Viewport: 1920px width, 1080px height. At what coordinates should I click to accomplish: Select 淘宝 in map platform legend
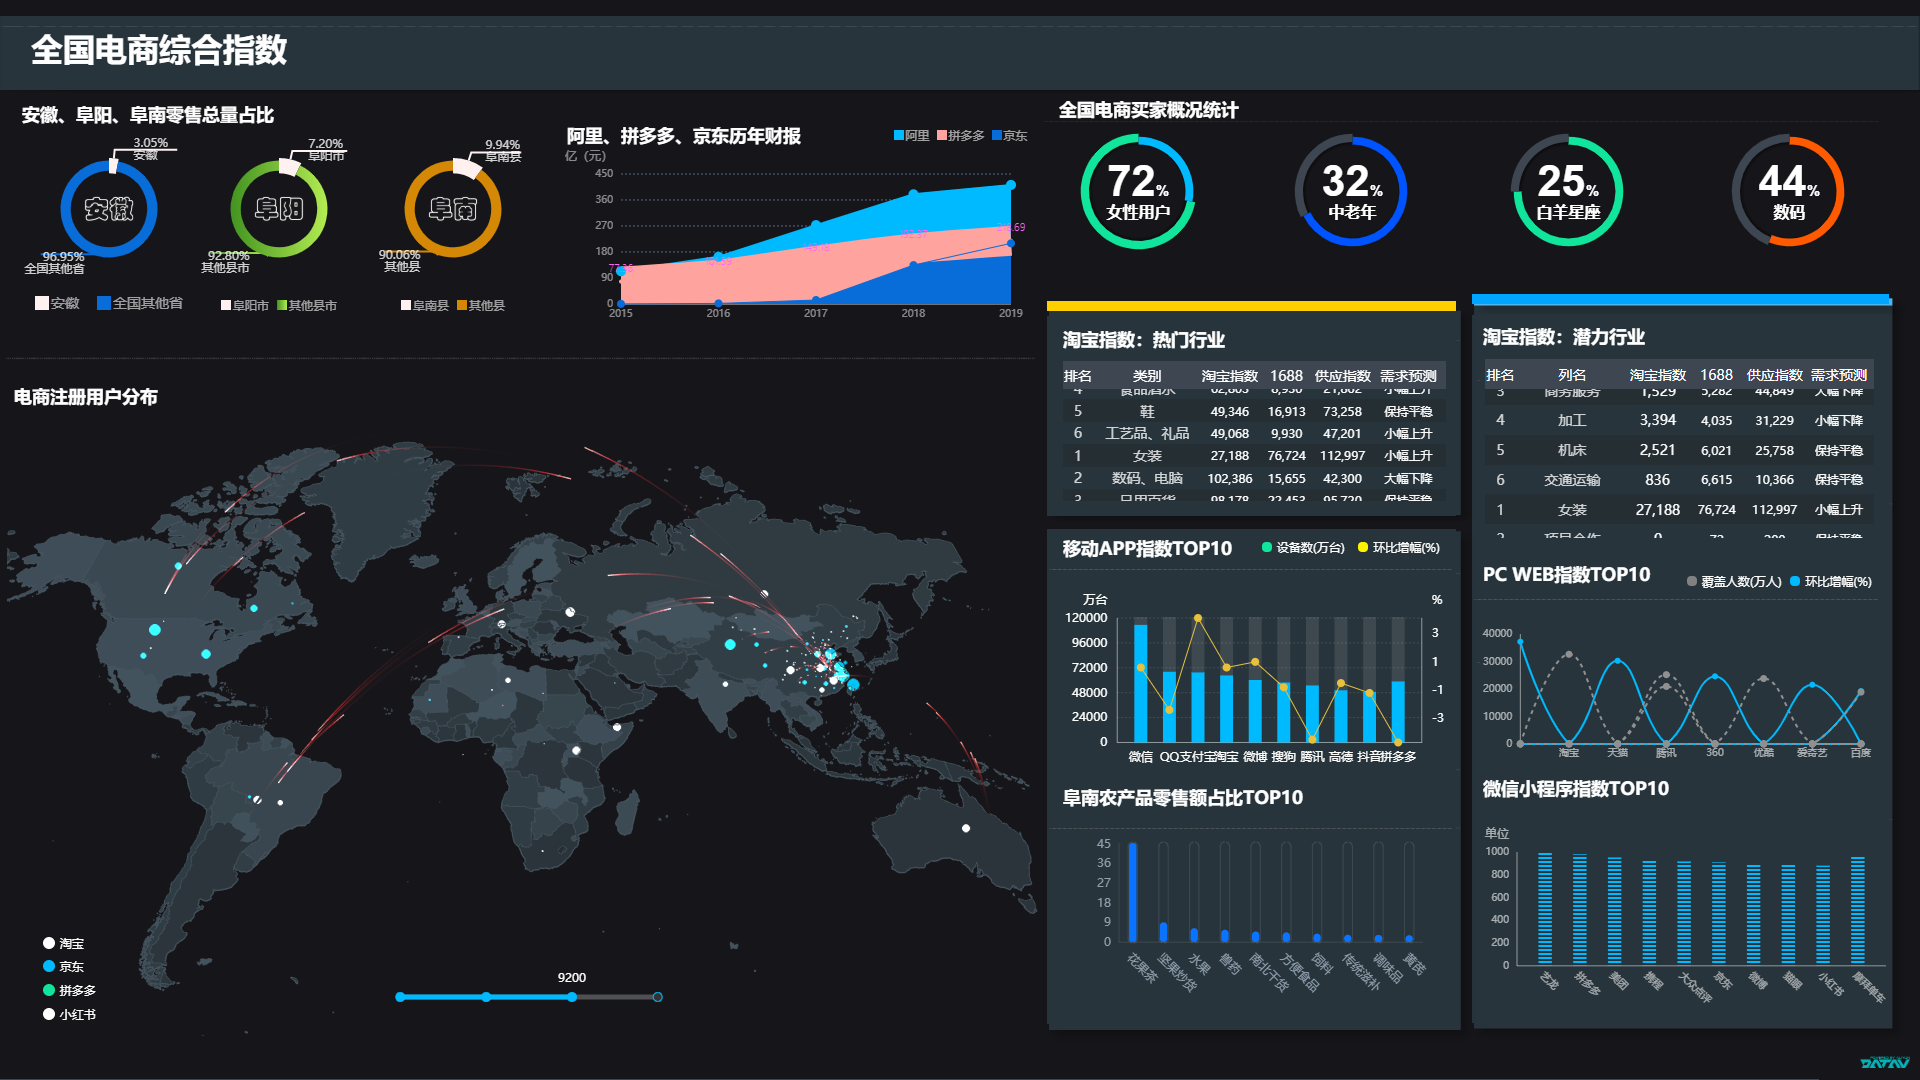63,943
